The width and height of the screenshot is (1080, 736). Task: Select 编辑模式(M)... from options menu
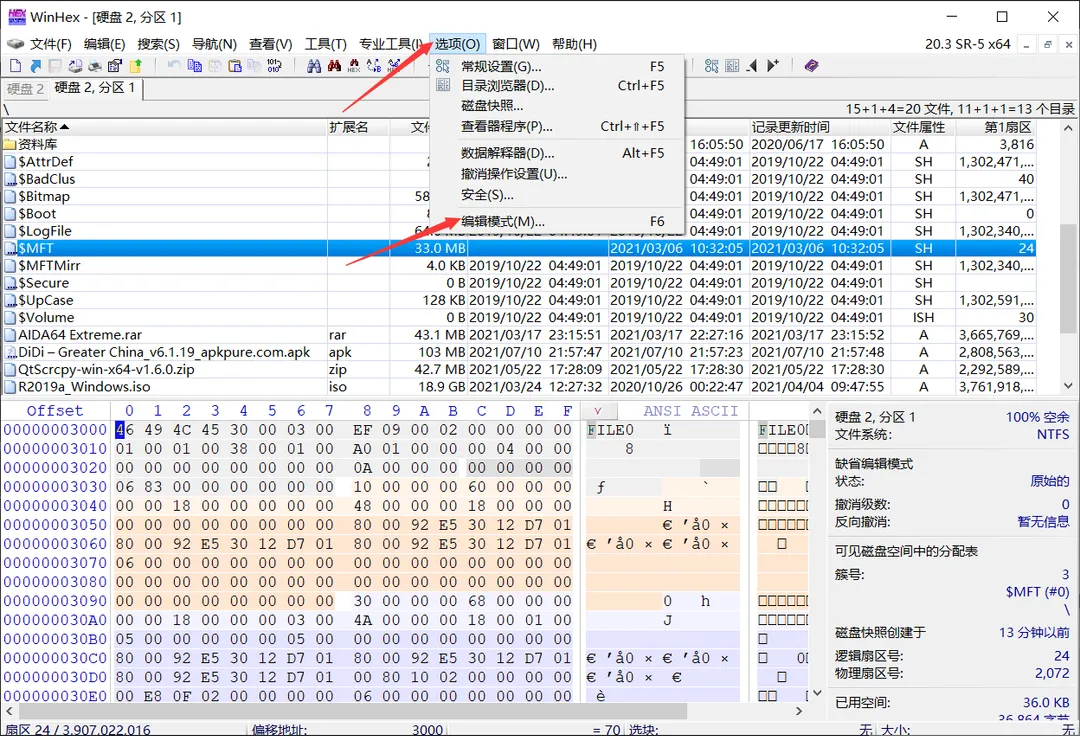click(x=557, y=222)
